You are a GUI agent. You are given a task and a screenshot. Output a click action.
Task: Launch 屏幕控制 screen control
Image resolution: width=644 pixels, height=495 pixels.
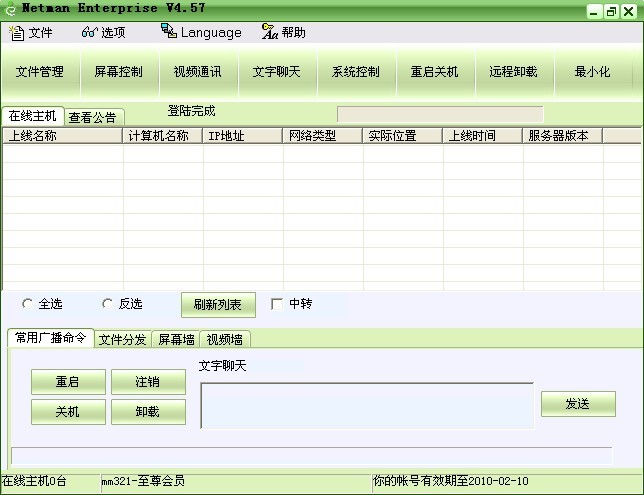[x=119, y=72]
